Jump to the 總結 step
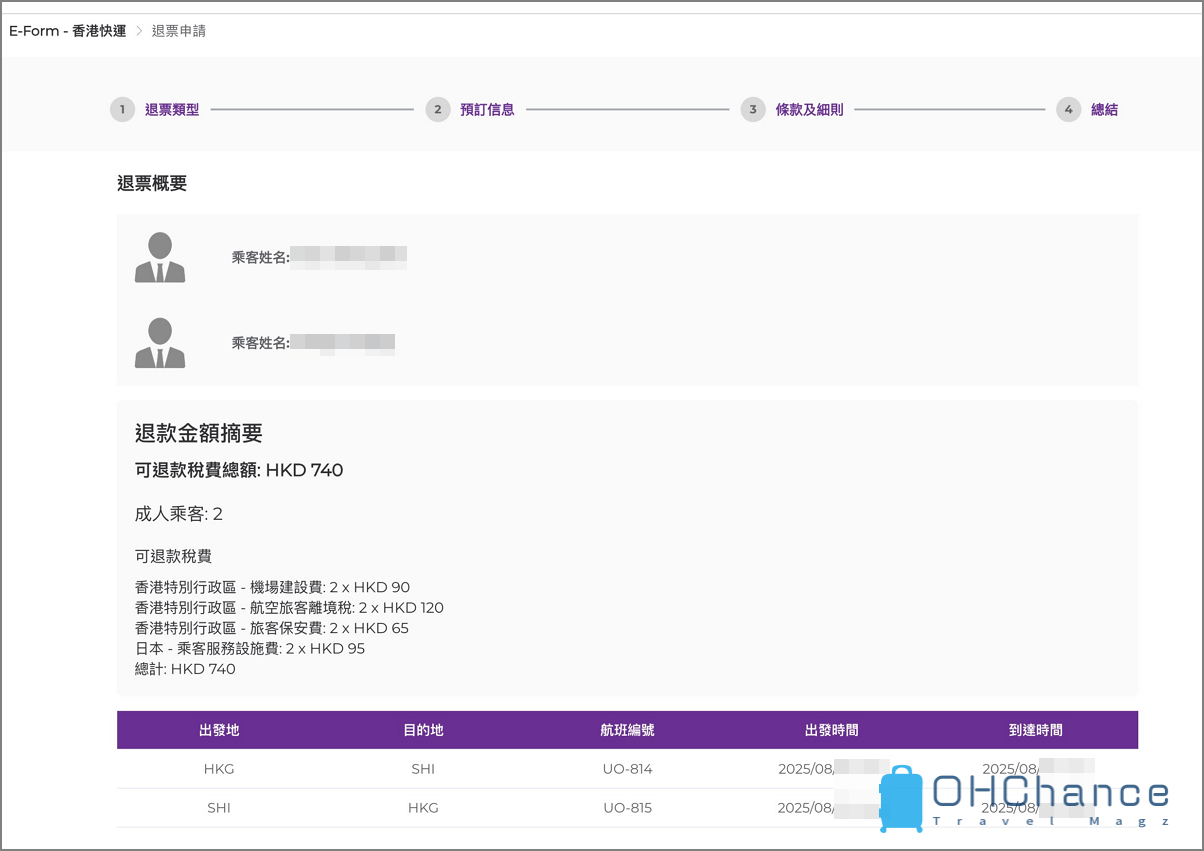 (x=1104, y=110)
